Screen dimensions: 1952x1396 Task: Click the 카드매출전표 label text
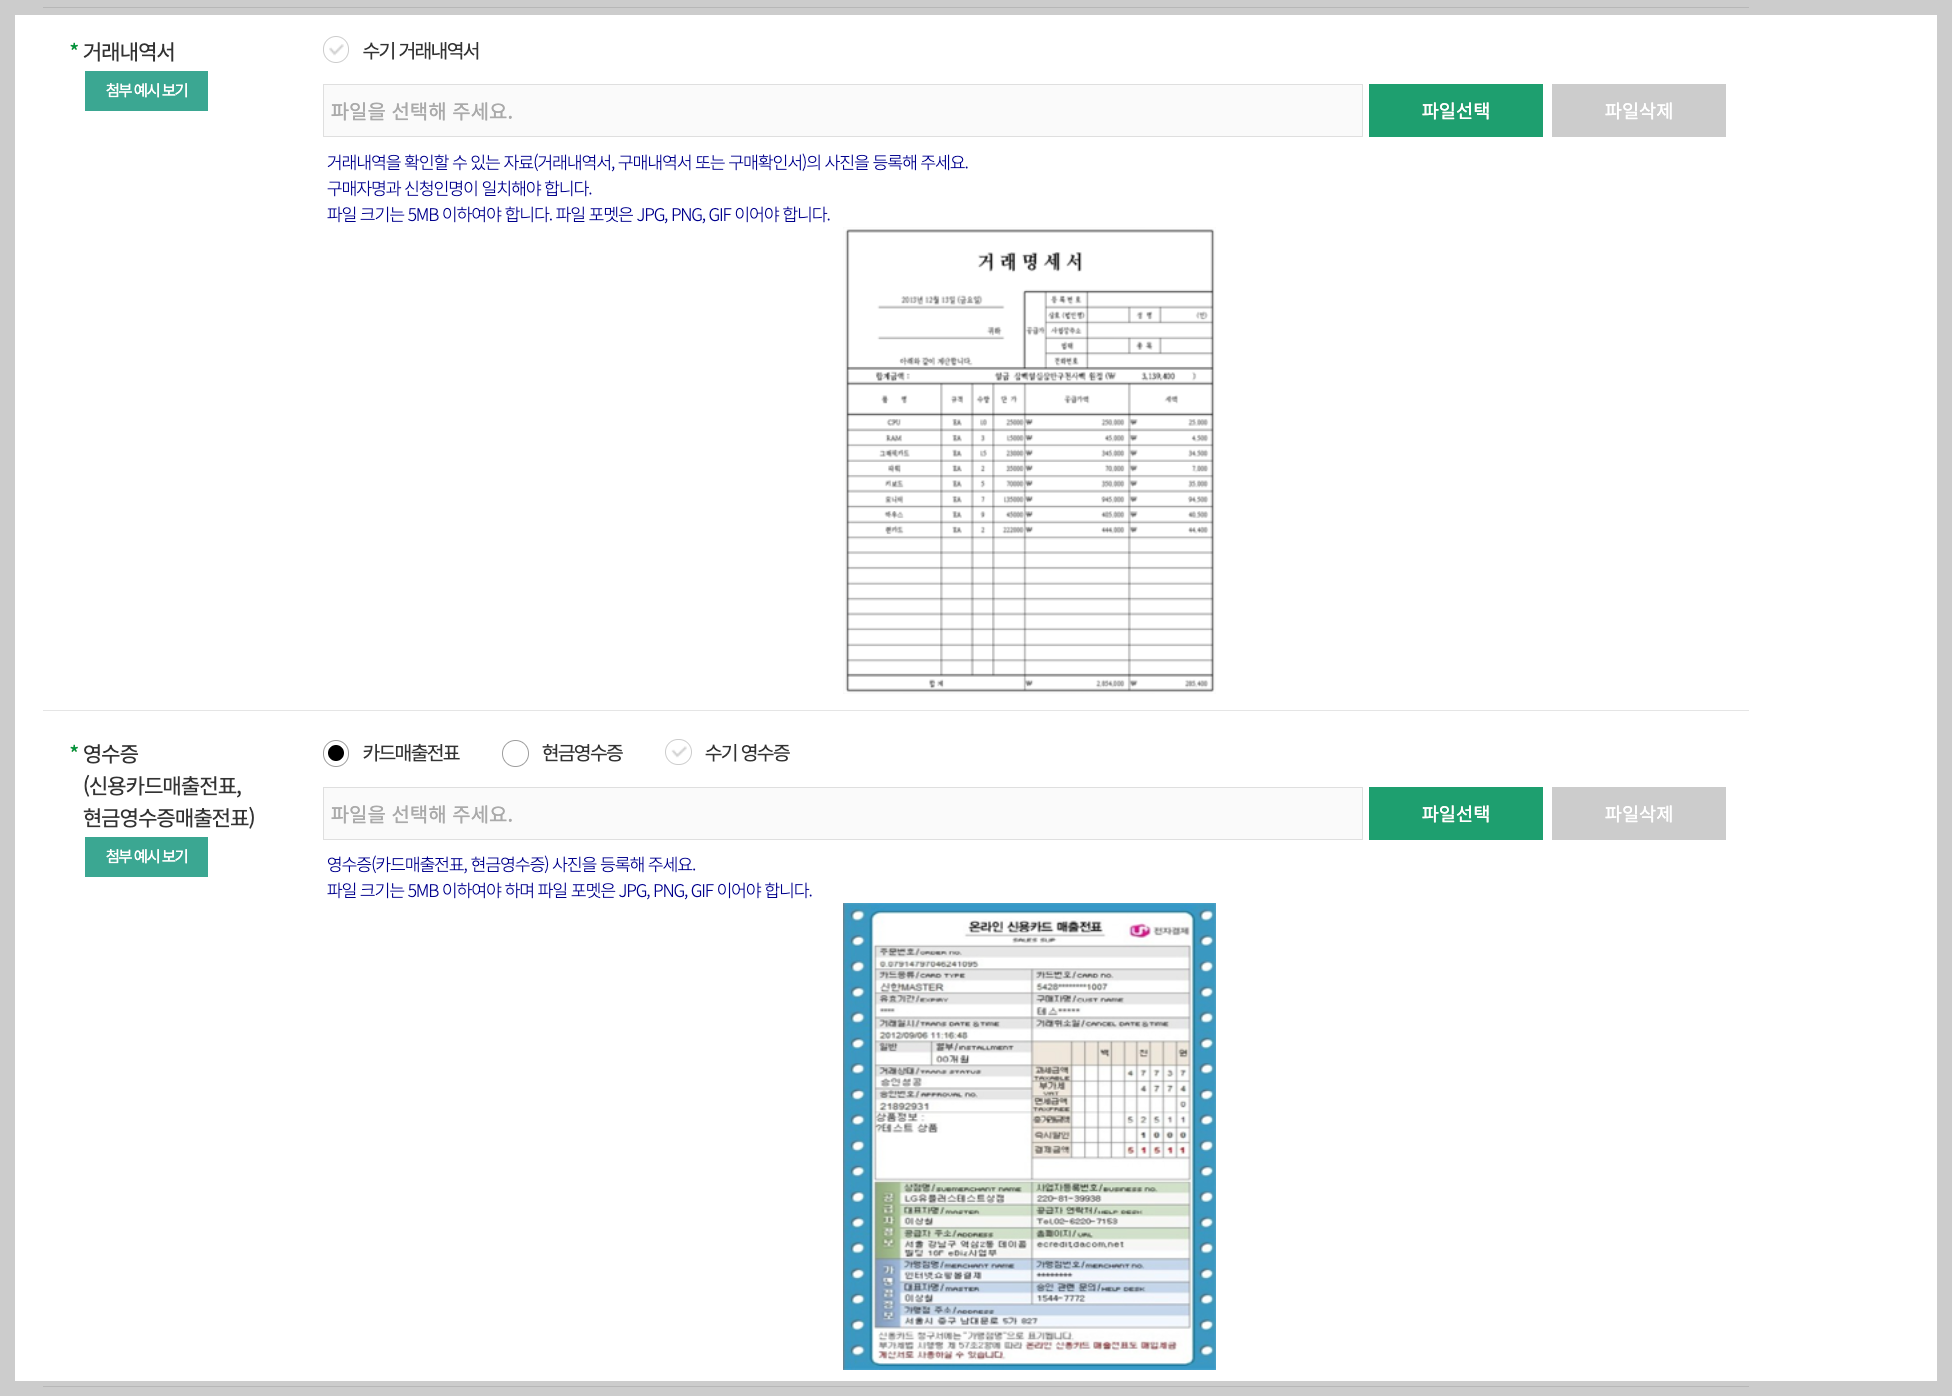[x=410, y=753]
